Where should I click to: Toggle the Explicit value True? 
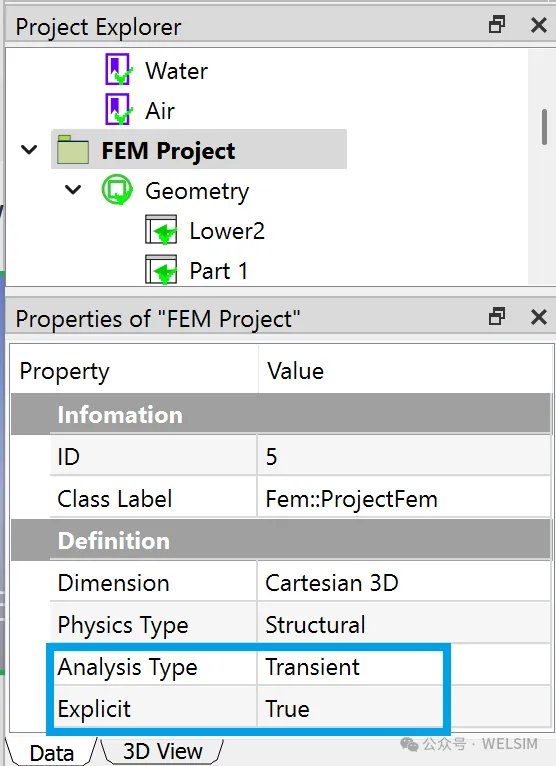coord(404,708)
